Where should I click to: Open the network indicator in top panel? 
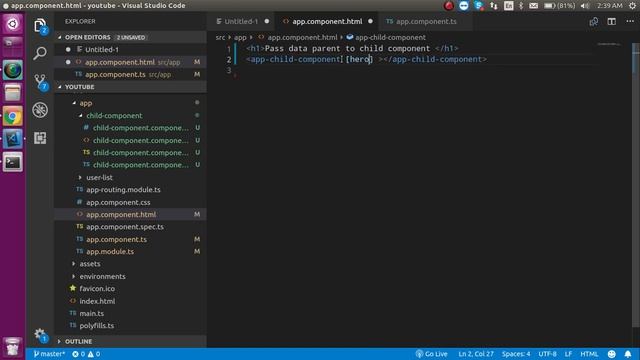(x=494, y=6)
